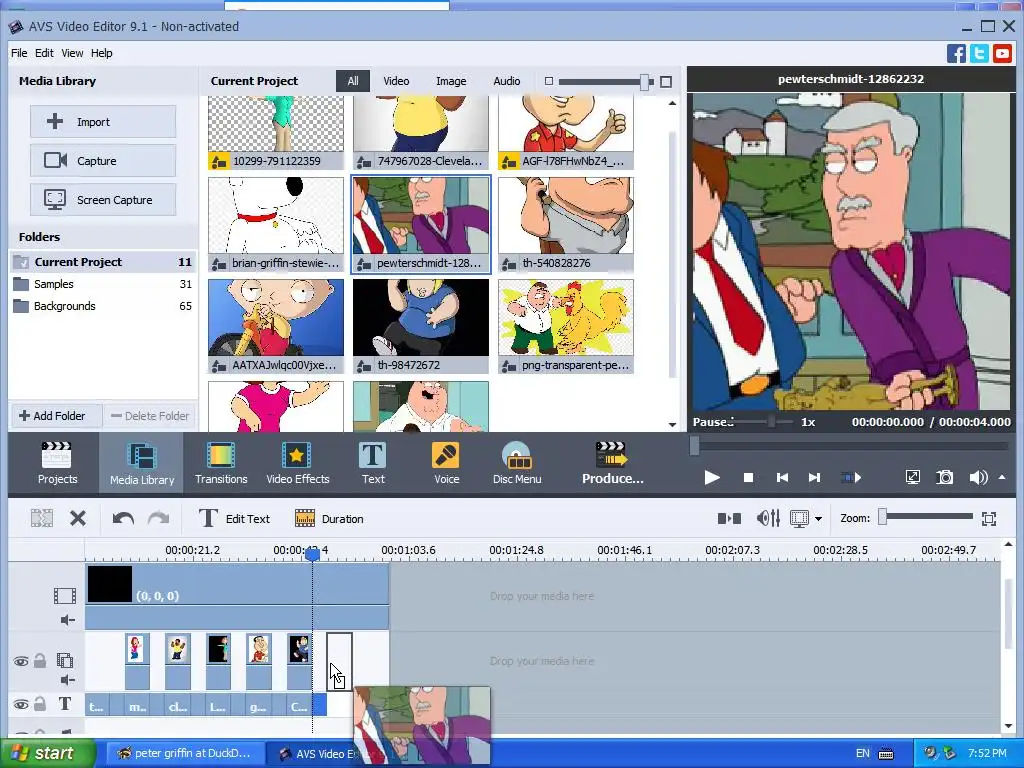
Task: Click the Import button
Action: pos(103,121)
